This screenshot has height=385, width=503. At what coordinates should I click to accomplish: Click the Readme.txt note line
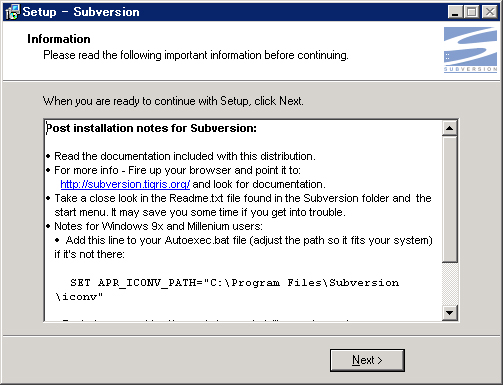tap(243, 205)
